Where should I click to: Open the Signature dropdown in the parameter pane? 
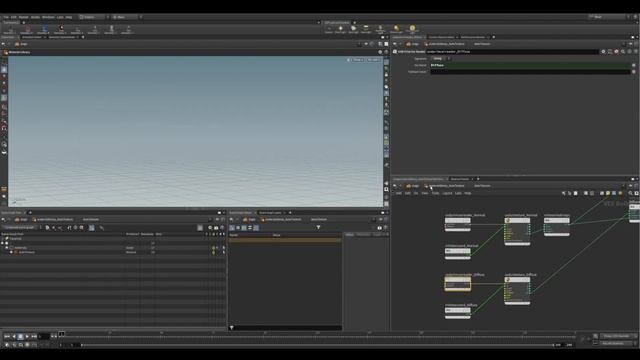(440, 58)
